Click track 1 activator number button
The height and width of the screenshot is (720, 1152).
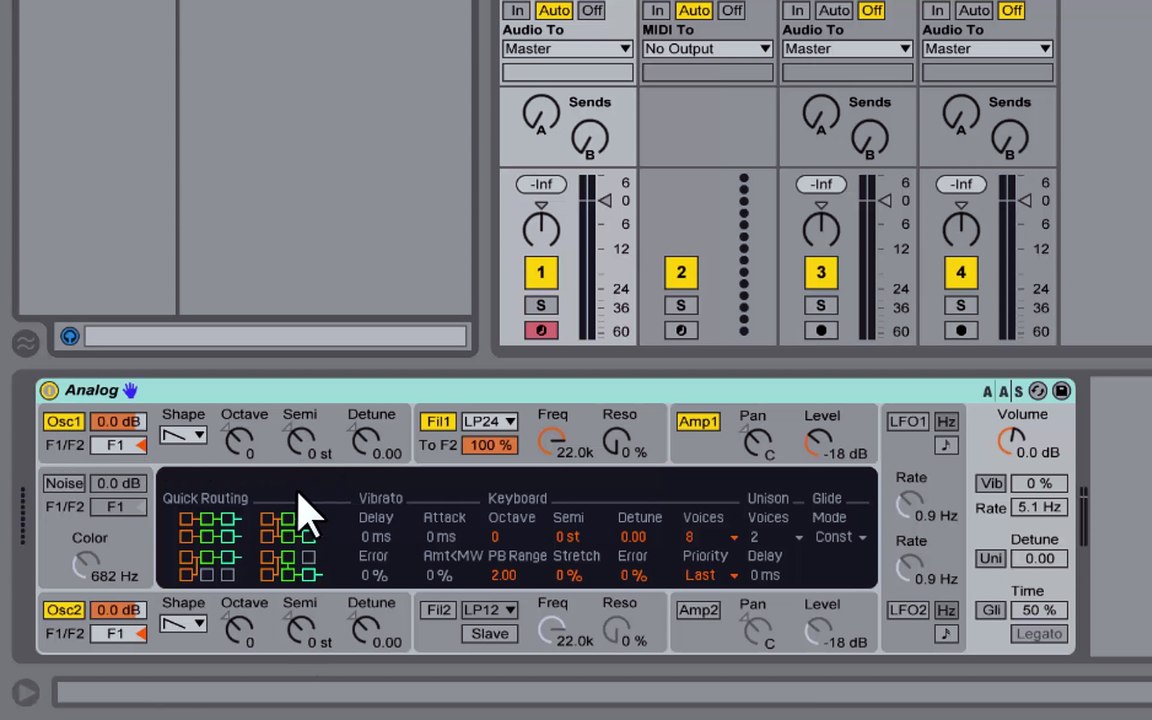pos(541,273)
